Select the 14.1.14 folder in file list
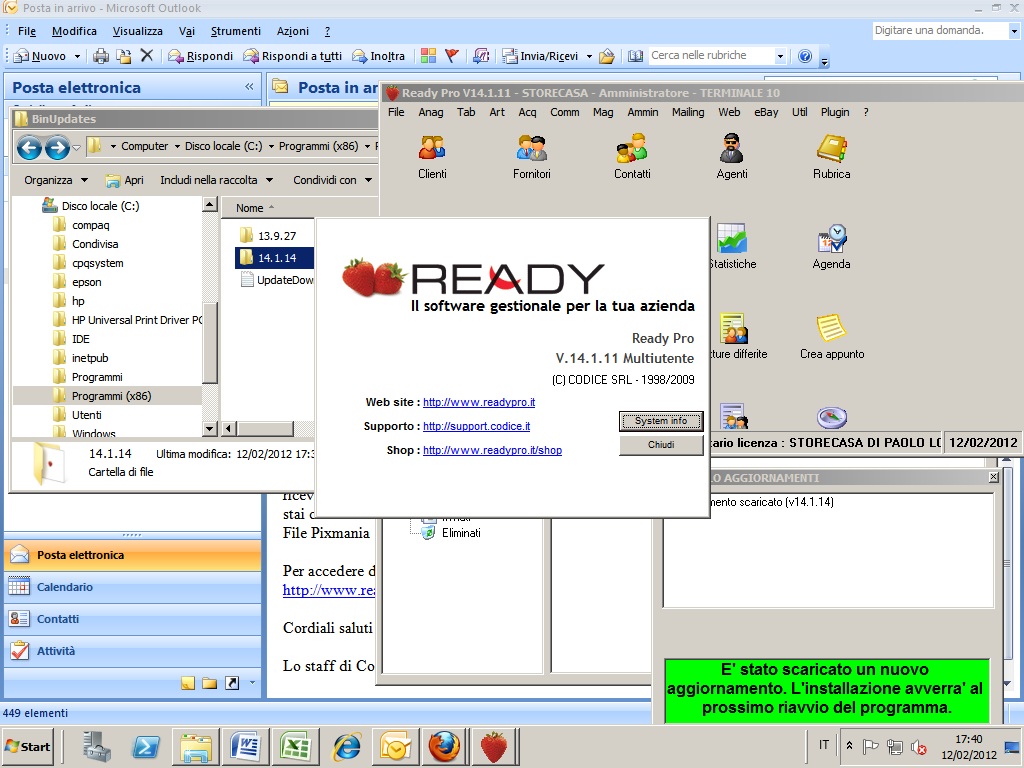 (273, 258)
